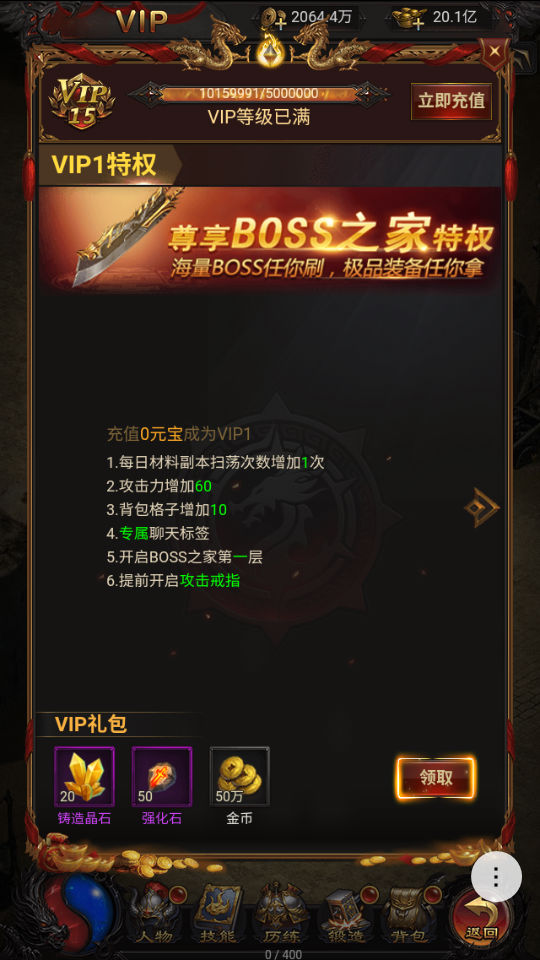
Task: Tap the 金币 gold coins reward item
Action: click(x=239, y=776)
